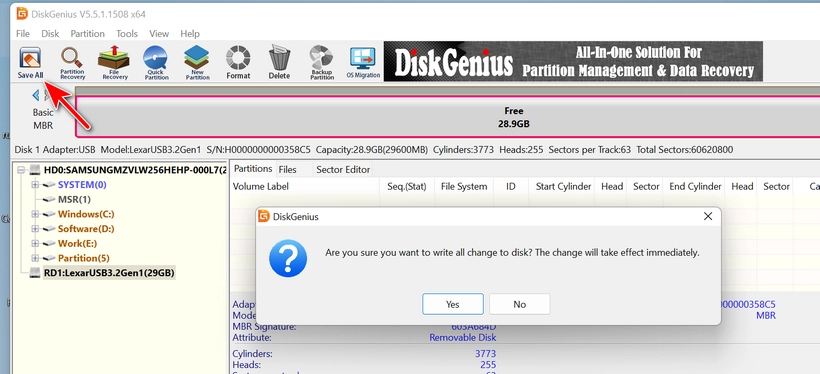This screenshot has height=374, width=820.
Task: Start the OS Migration tool
Action: click(x=363, y=62)
